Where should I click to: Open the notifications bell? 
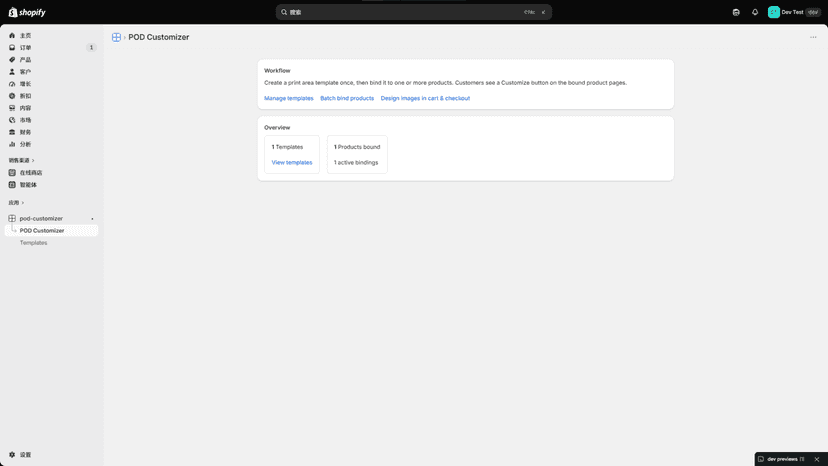tap(755, 12)
